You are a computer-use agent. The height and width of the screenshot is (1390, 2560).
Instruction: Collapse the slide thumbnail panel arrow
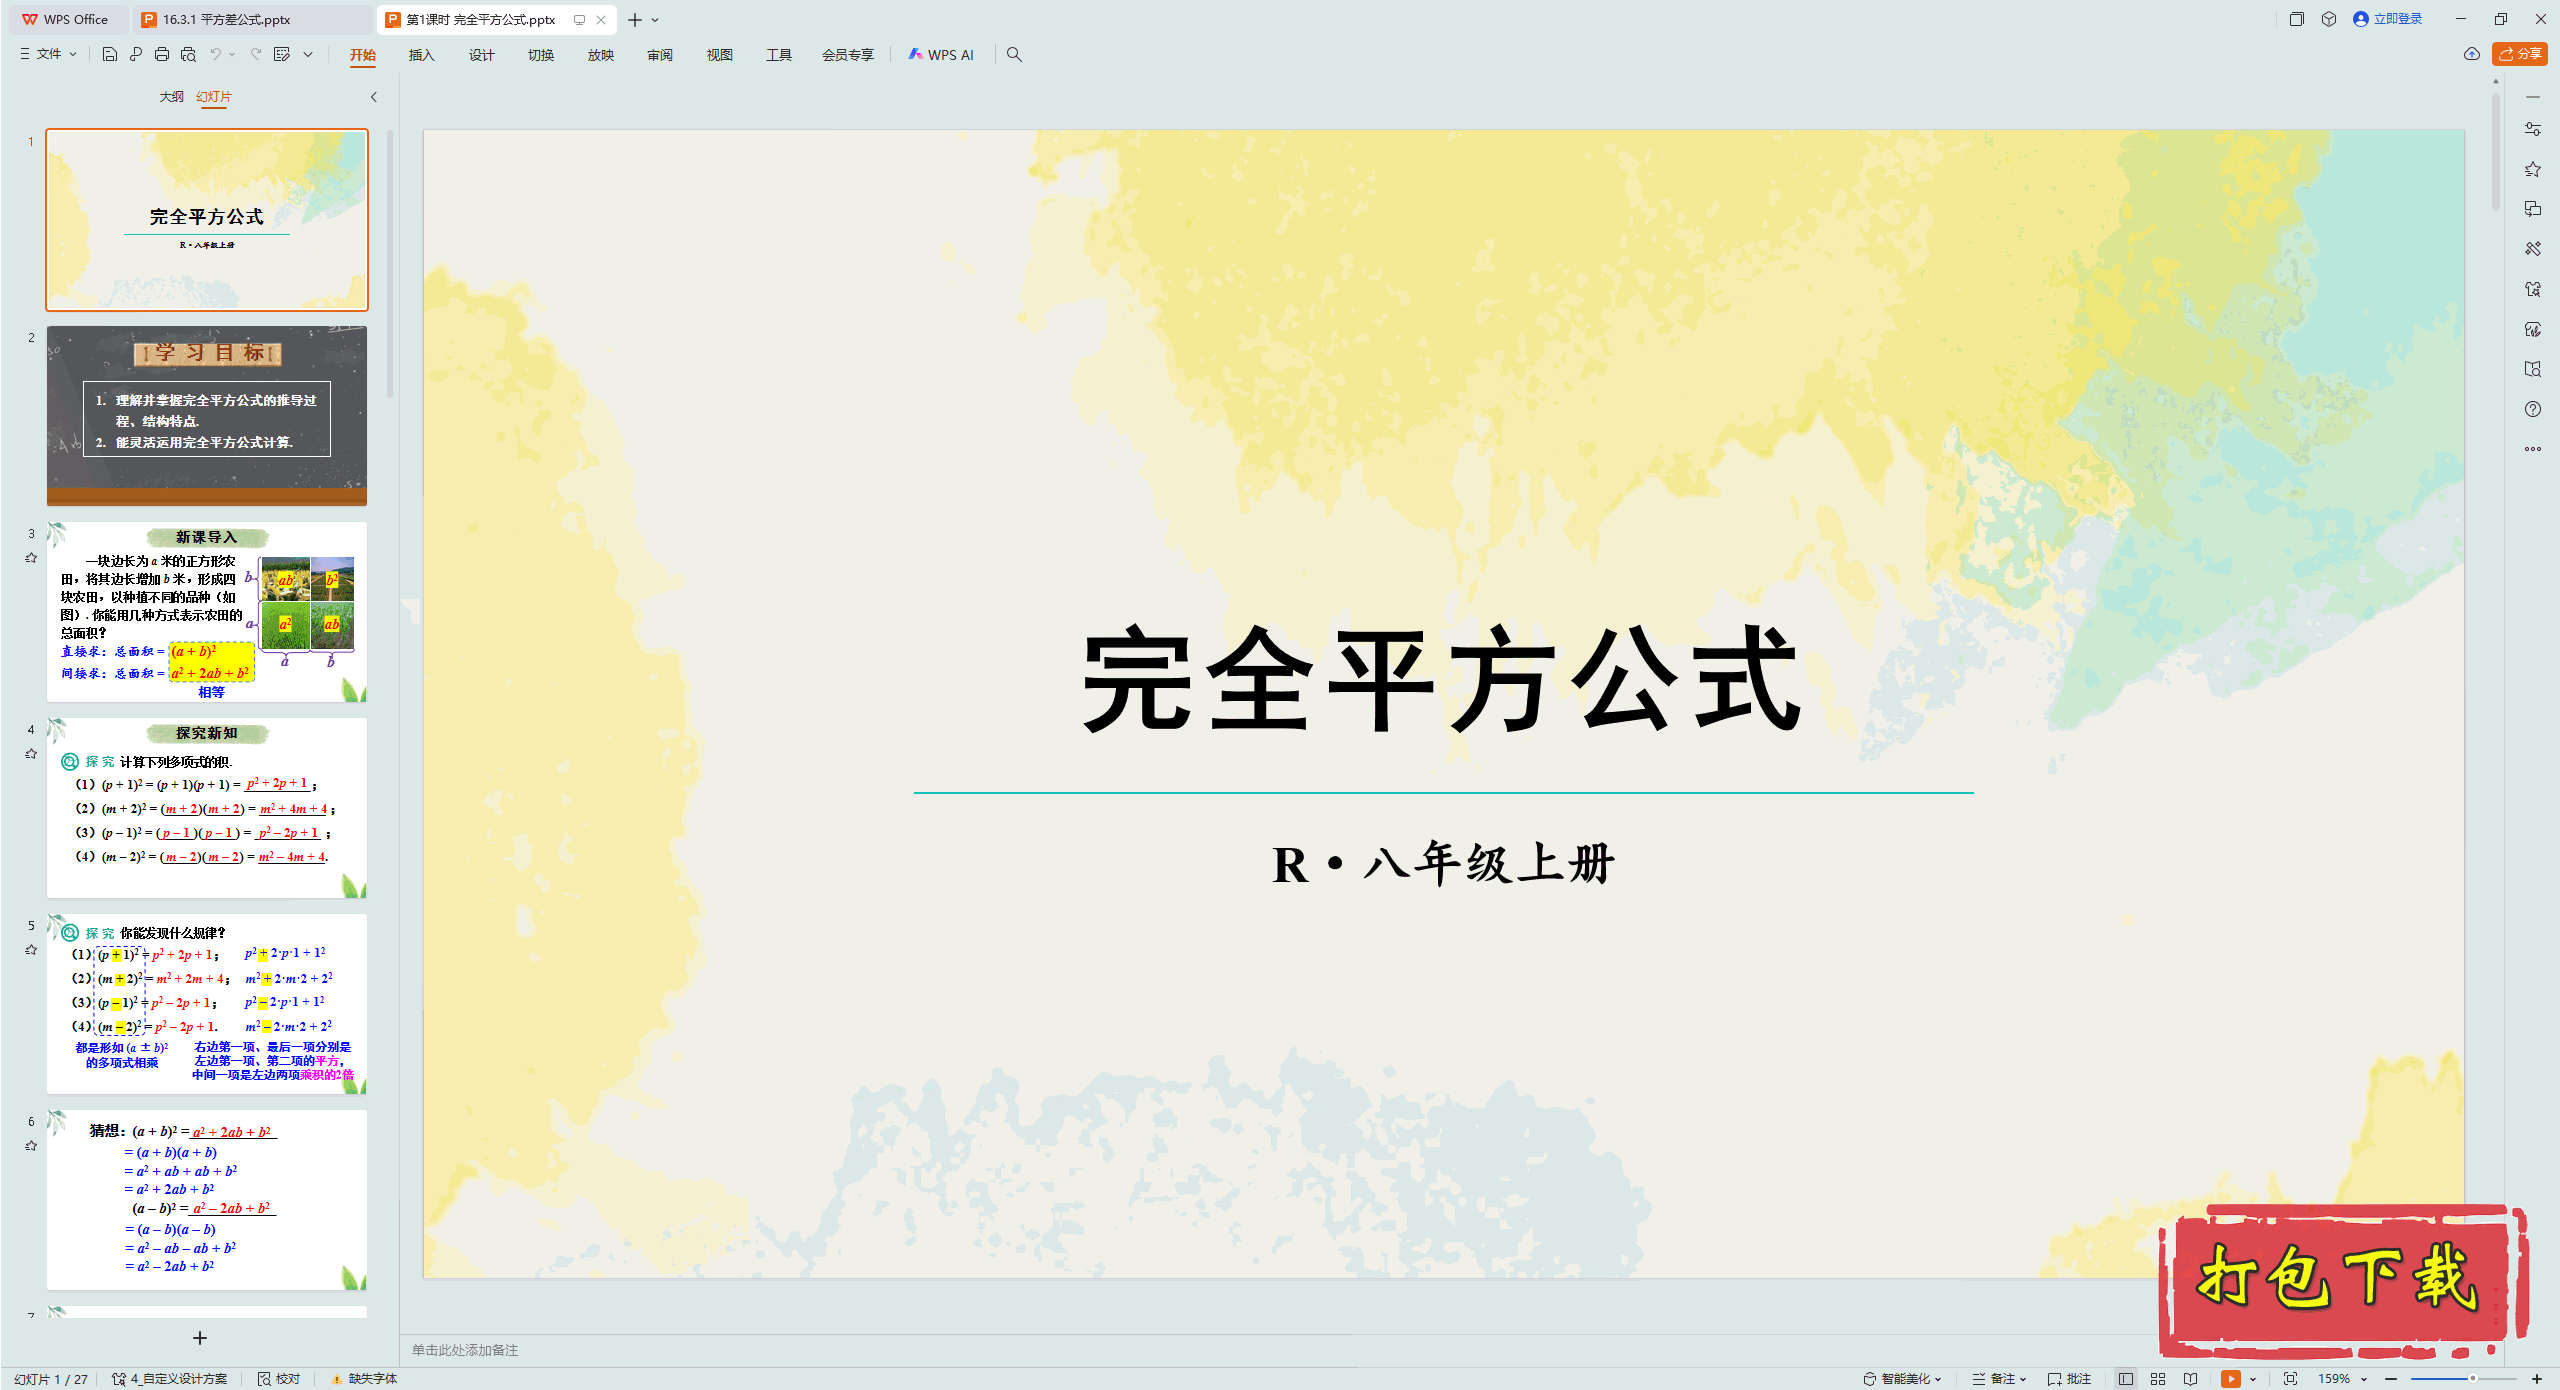pyautogui.click(x=374, y=97)
